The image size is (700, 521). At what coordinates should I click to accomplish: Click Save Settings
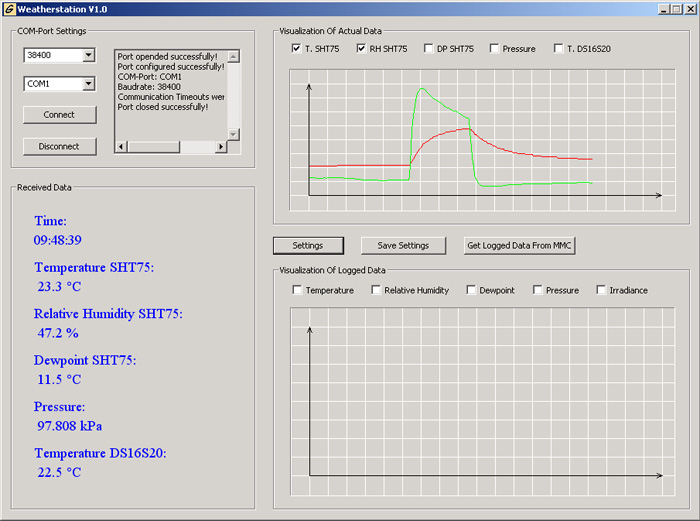(x=403, y=246)
